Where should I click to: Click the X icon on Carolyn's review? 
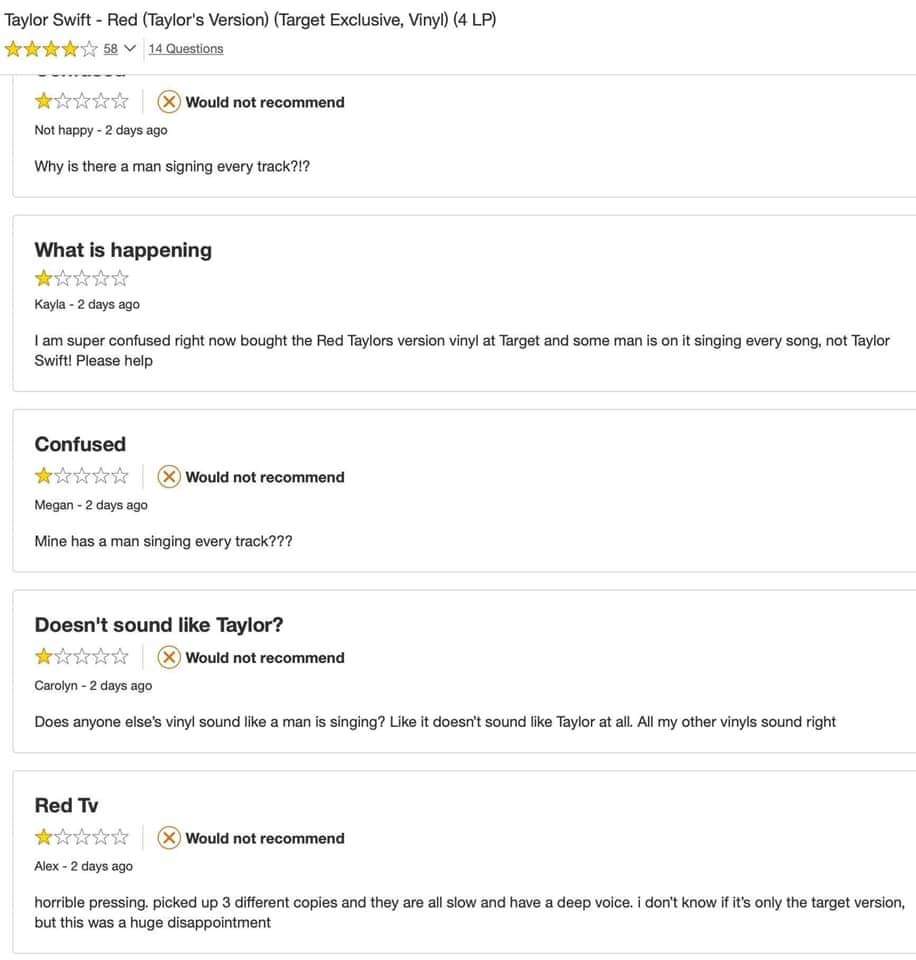click(170, 658)
